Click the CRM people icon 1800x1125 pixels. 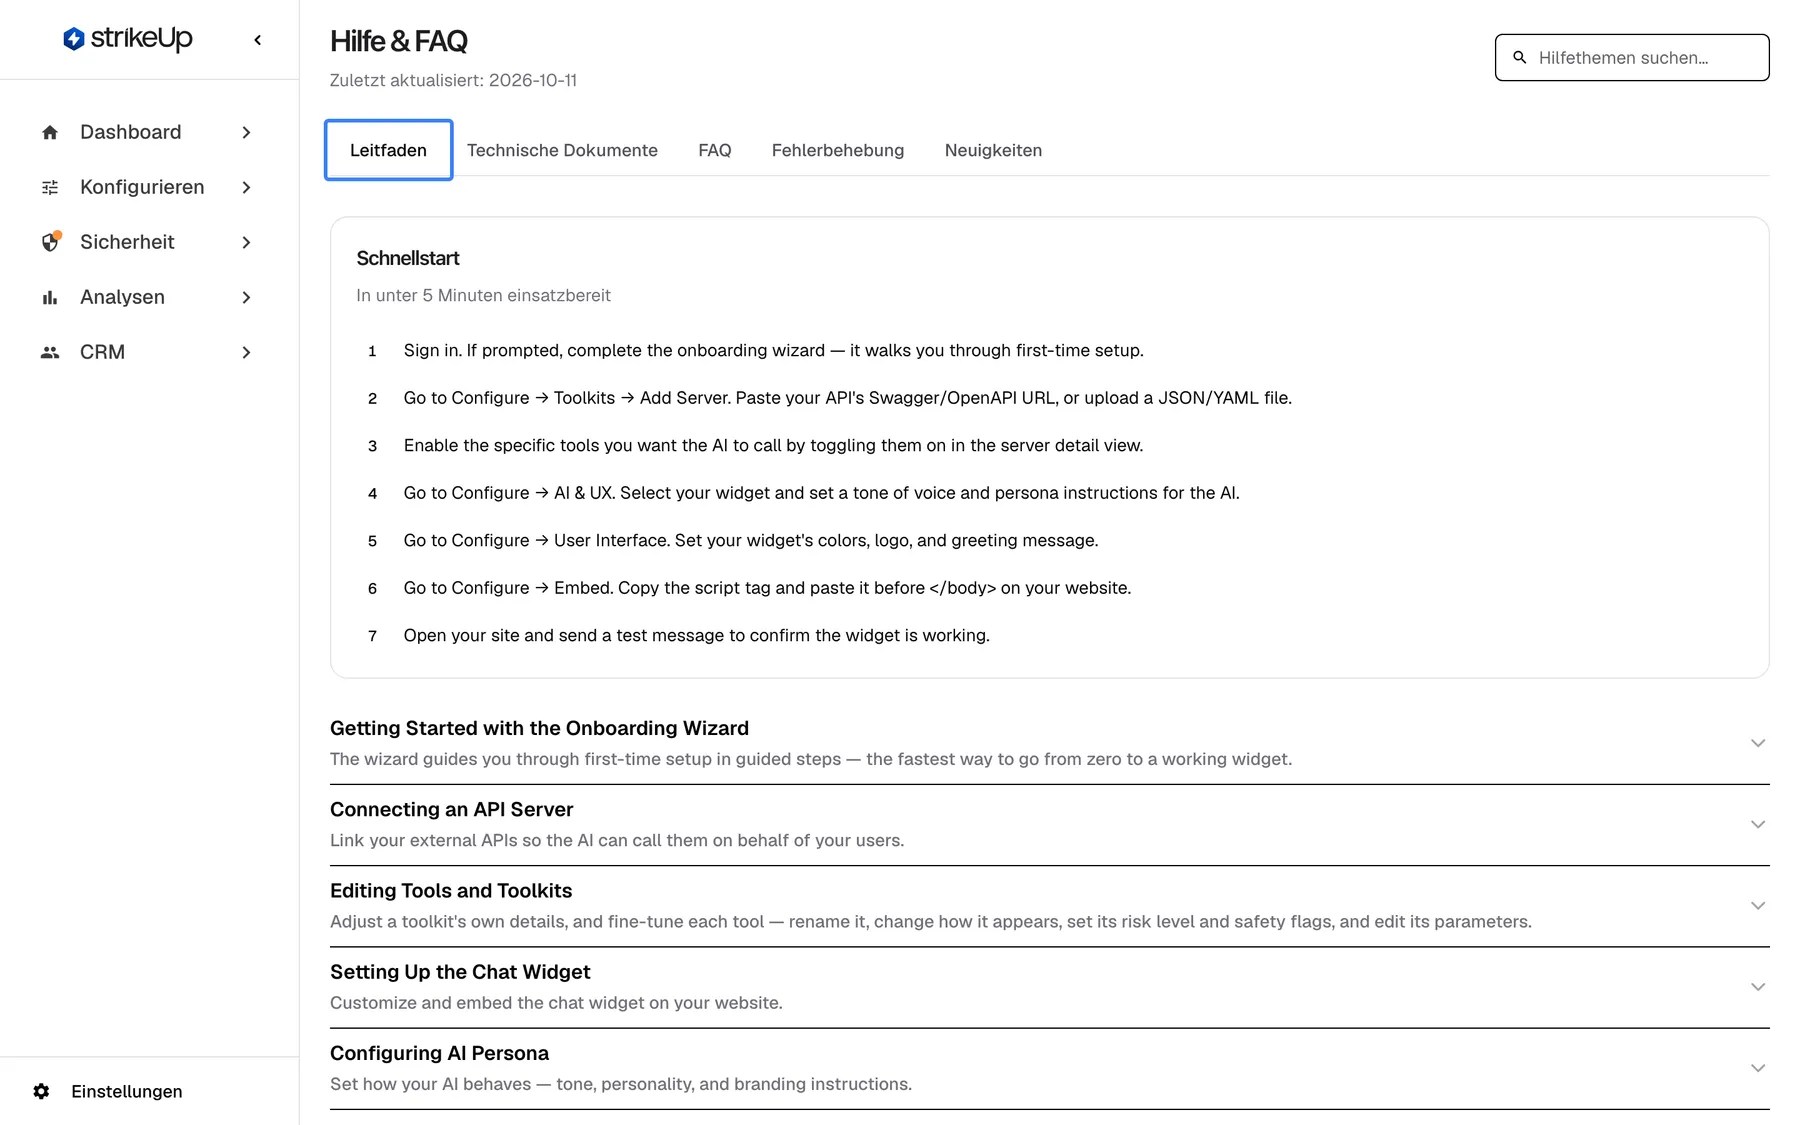pyautogui.click(x=50, y=352)
